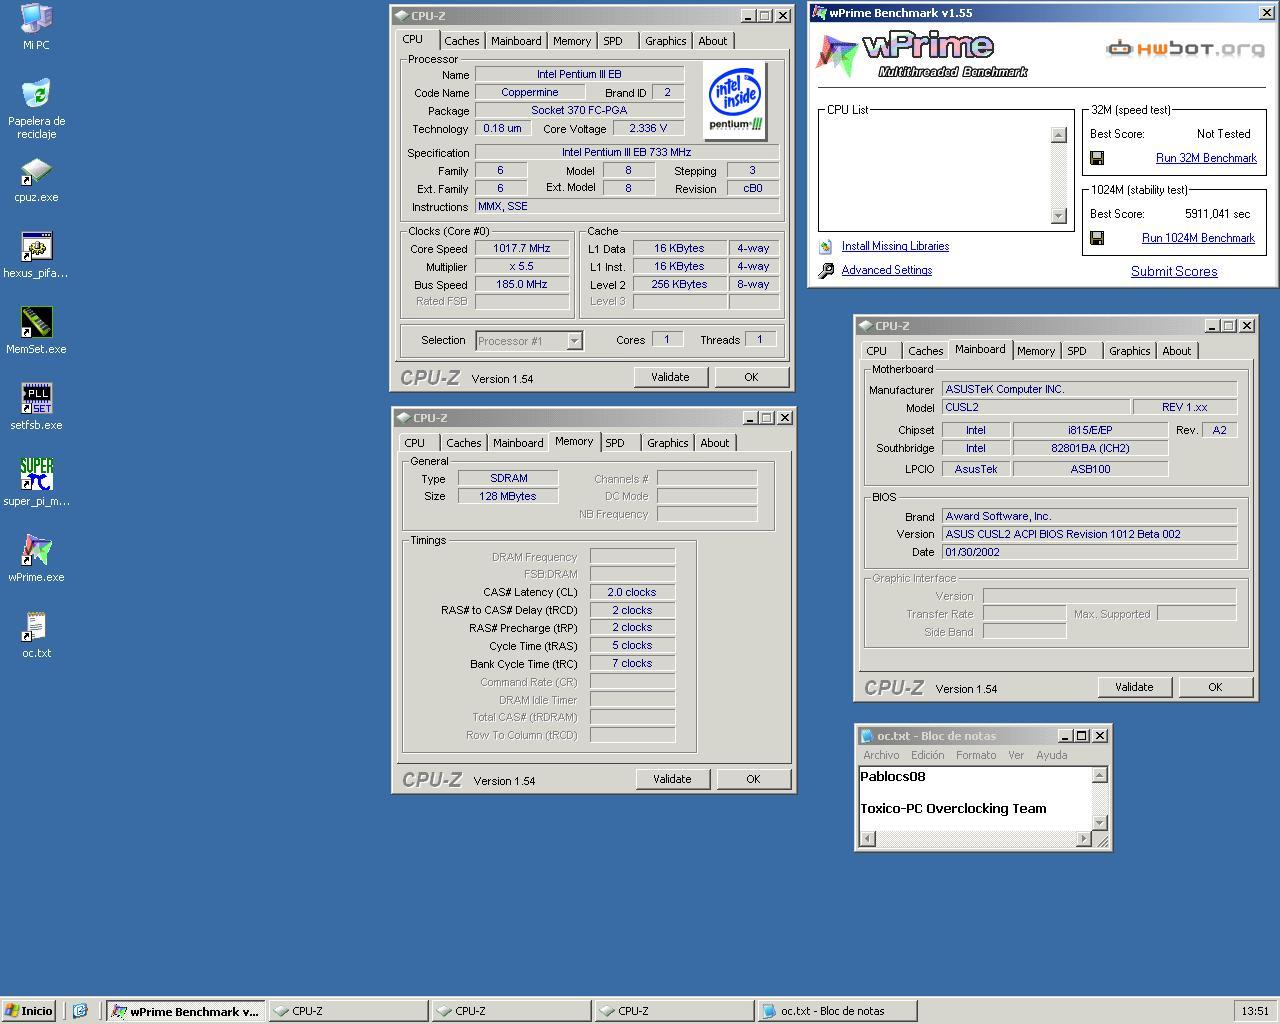
Task: Click Validate in CPU-Z CPU window
Action: pyautogui.click(x=670, y=377)
